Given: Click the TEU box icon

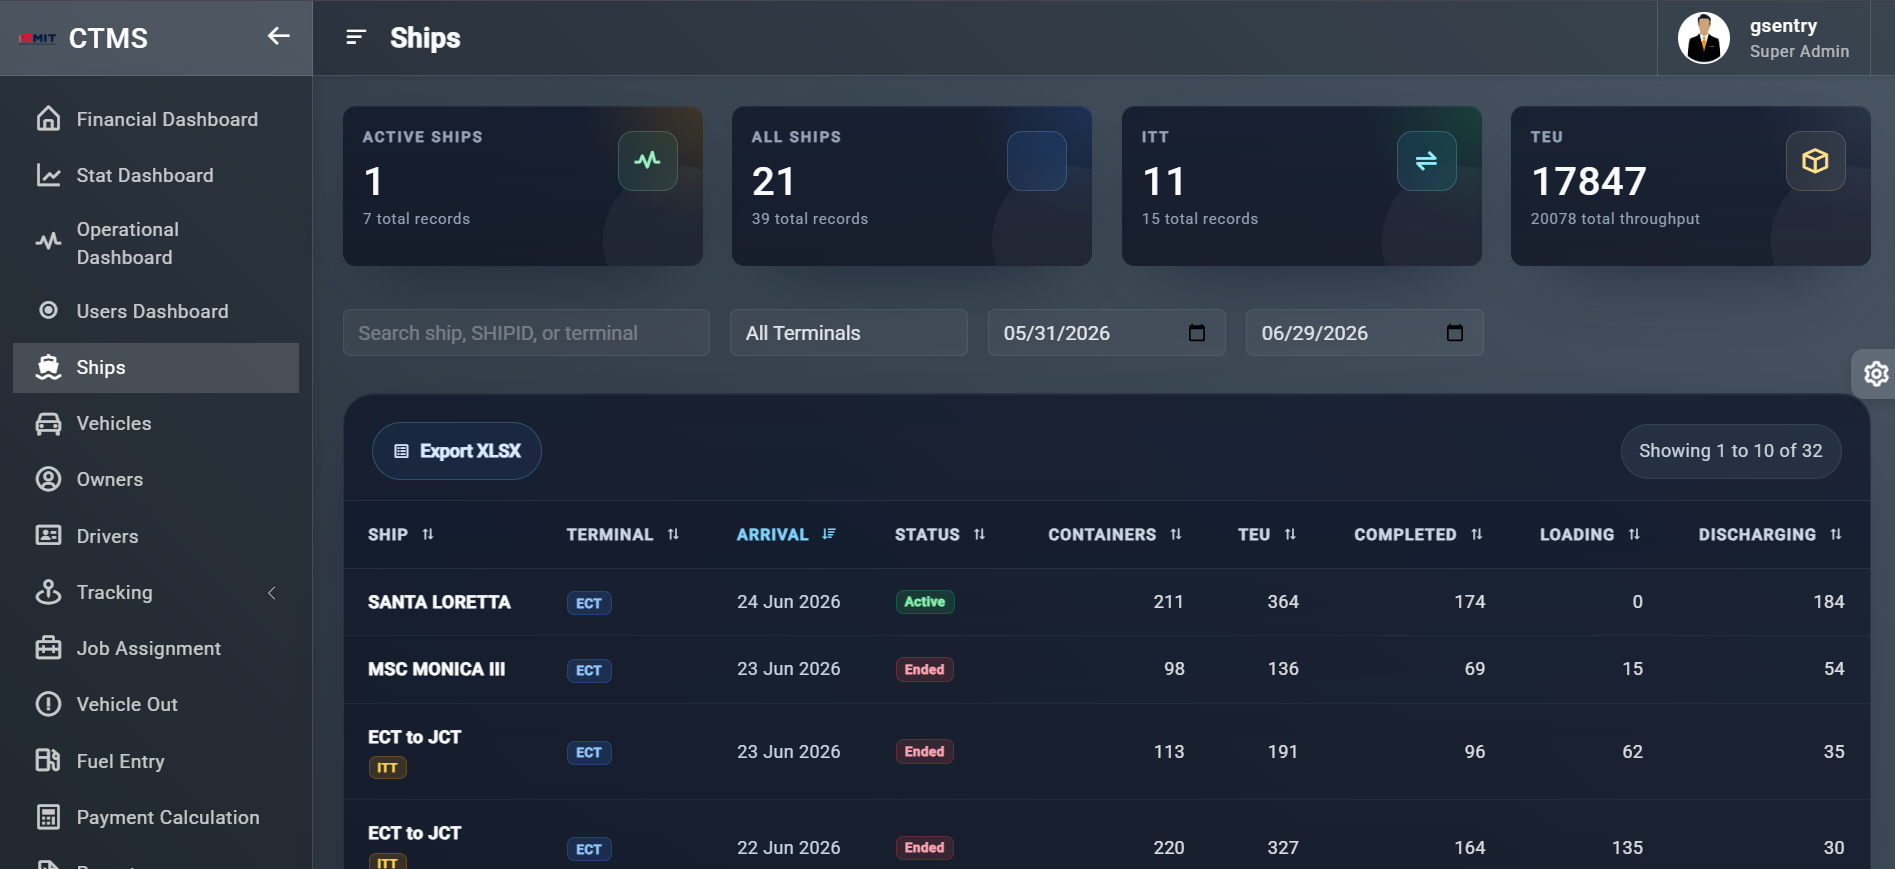Looking at the screenshot, I should point(1816,160).
